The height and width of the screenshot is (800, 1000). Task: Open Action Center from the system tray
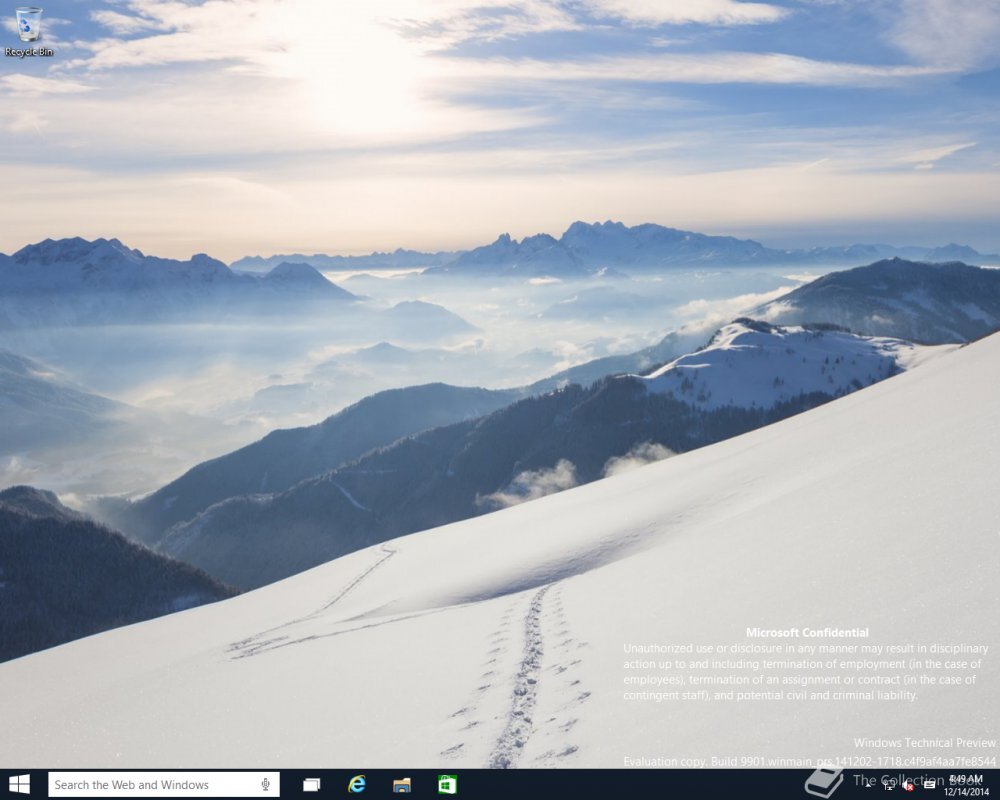[x=928, y=784]
